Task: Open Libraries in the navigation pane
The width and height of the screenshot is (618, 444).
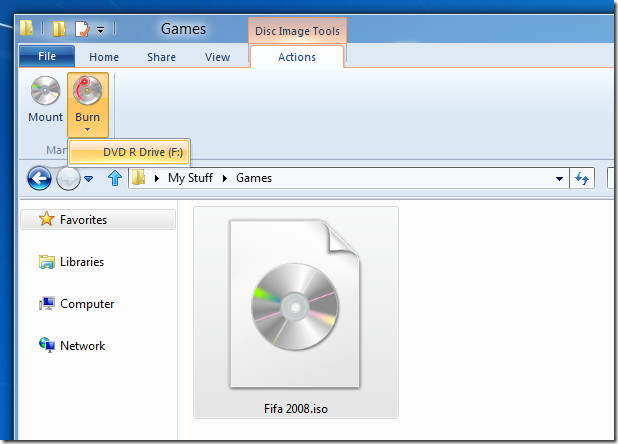Action: click(x=82, y=262)
